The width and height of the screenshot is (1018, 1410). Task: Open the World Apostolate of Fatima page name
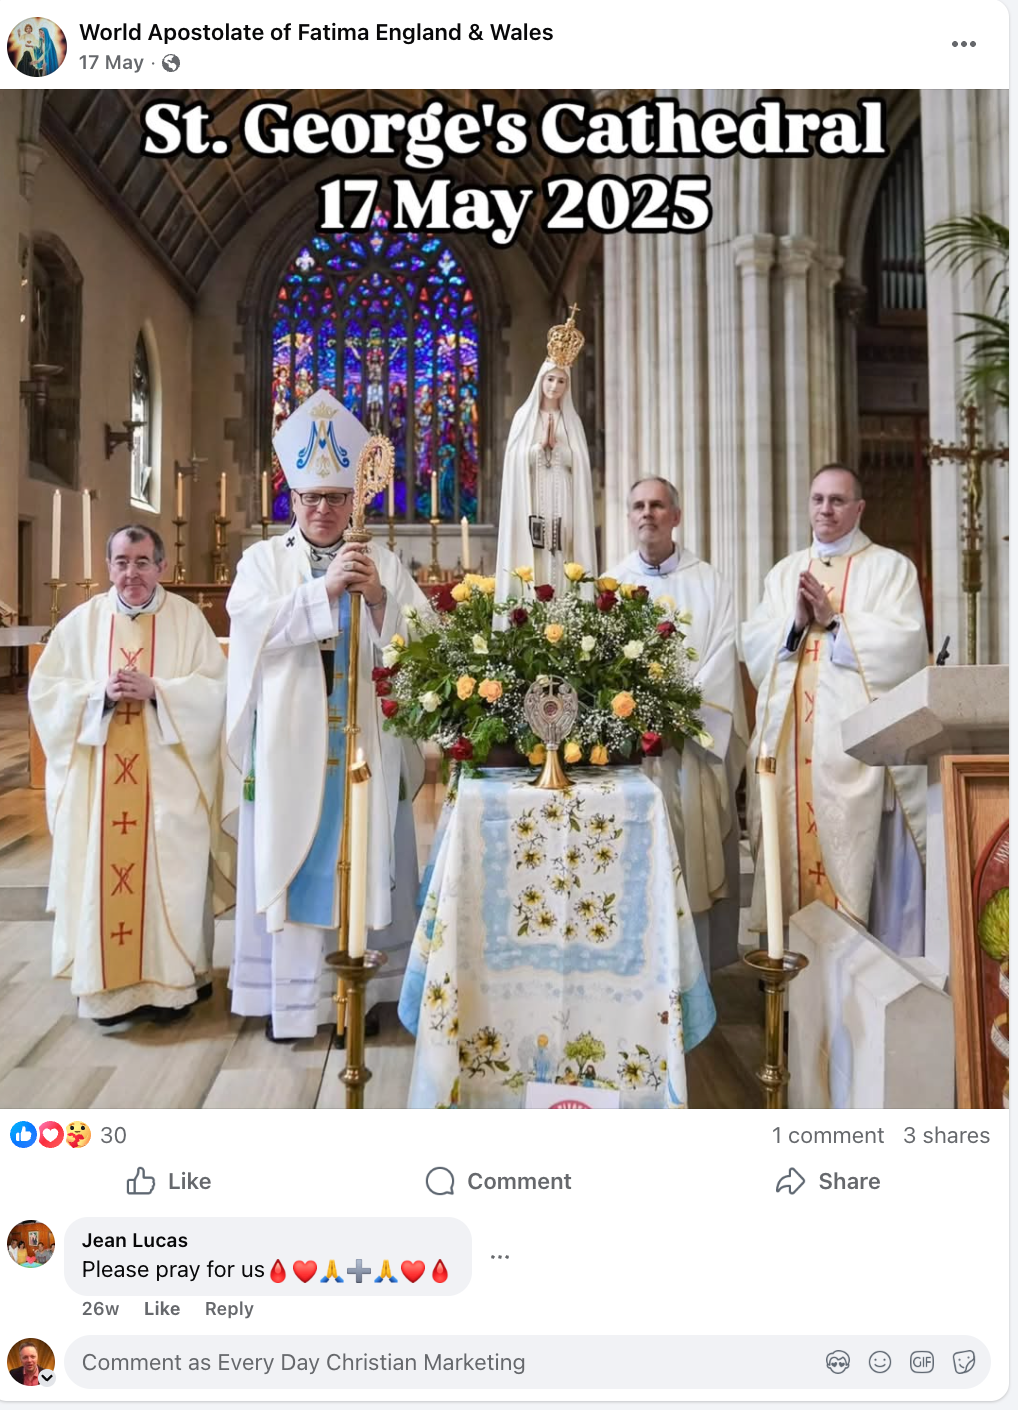point(316,32)
